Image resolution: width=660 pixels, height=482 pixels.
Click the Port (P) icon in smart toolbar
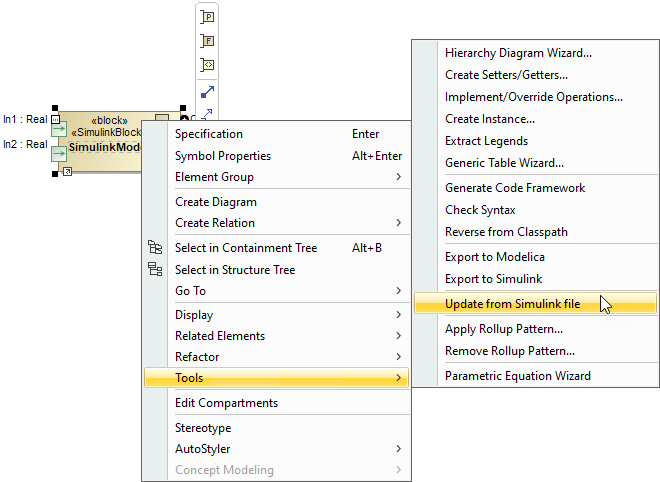click(x=207, y=17)
